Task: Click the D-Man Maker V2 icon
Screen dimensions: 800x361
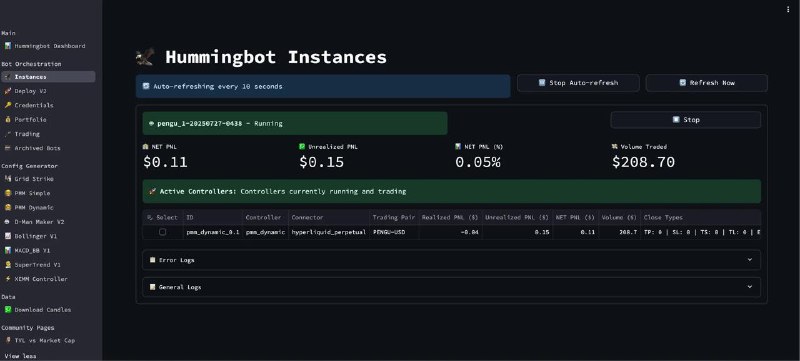Action: click(8, 222)
